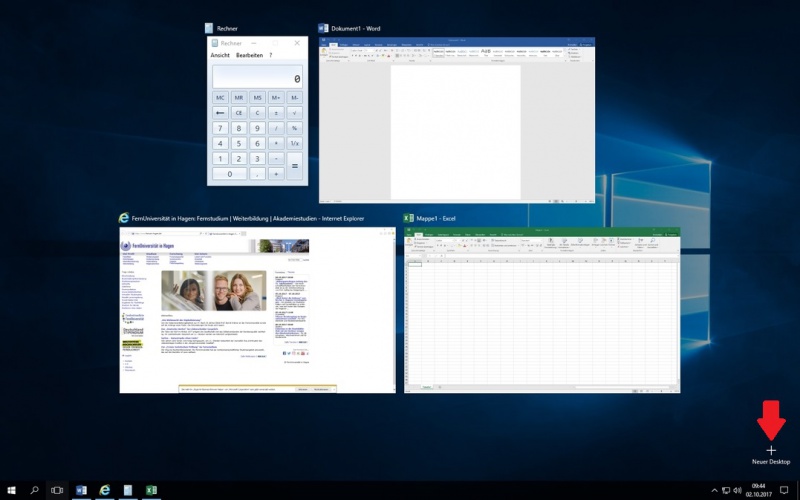Open the network status tray icon
Image resolution: width=800 pixels, height=500 pixels.
pyautogui.click(x=726, y=491)
